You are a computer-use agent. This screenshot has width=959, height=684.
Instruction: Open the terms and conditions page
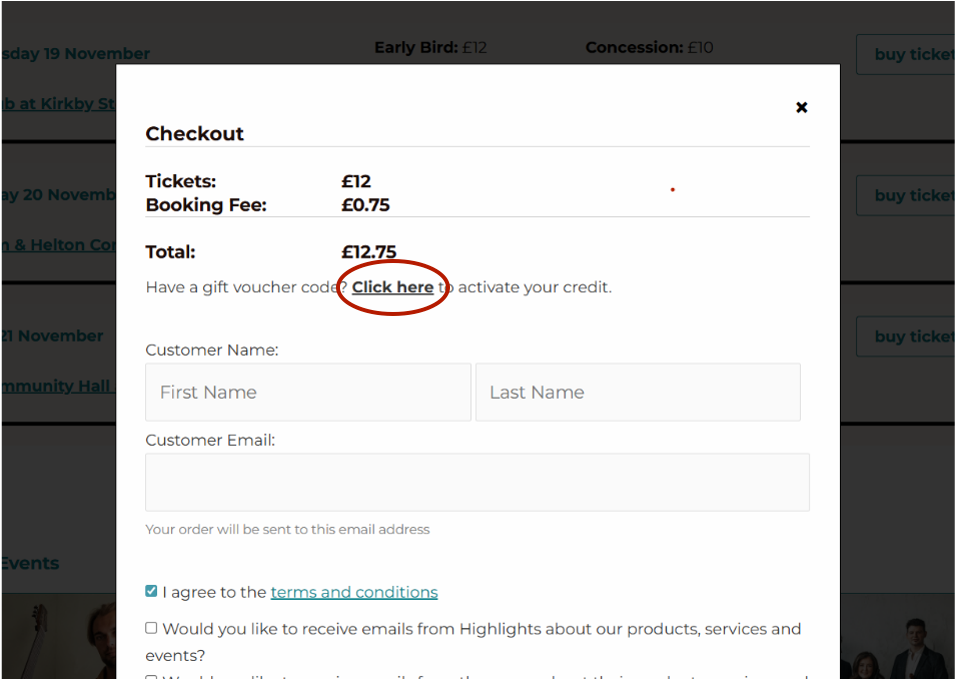354,592
